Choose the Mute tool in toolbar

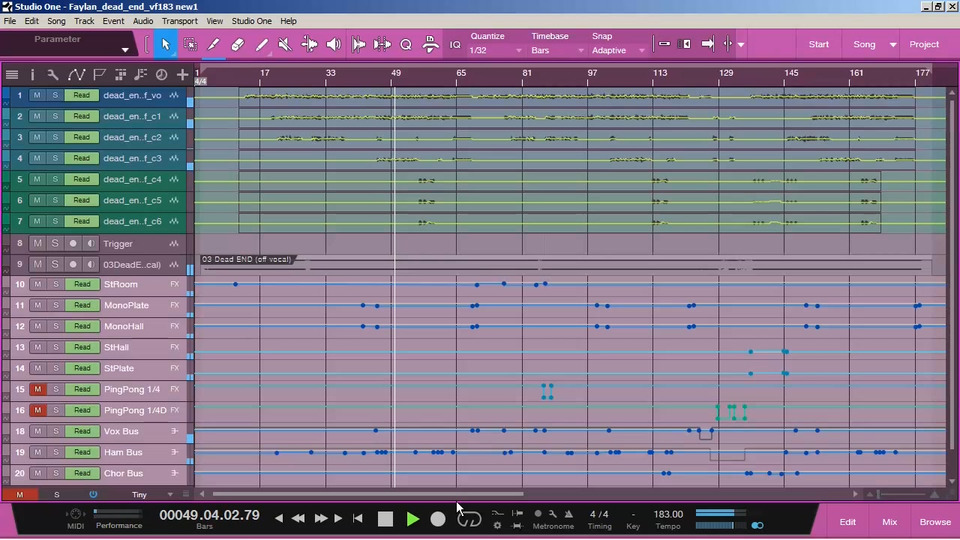pyautogui.click(x=286, y=45)
